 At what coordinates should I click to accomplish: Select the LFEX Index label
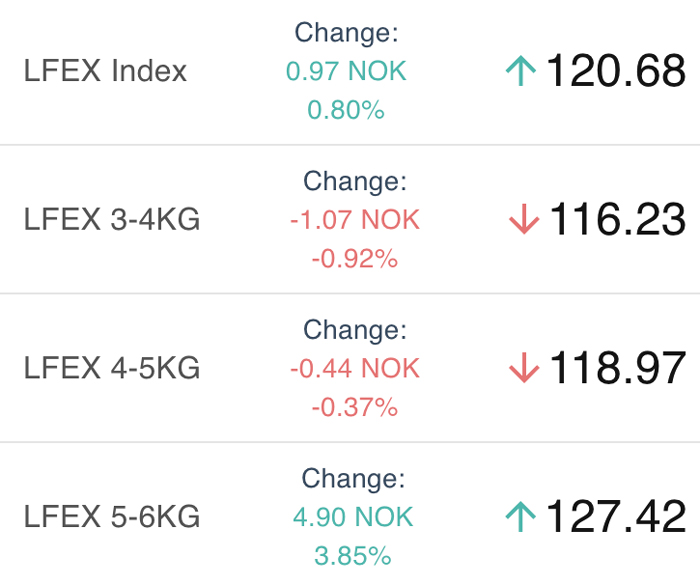(105, 71)
